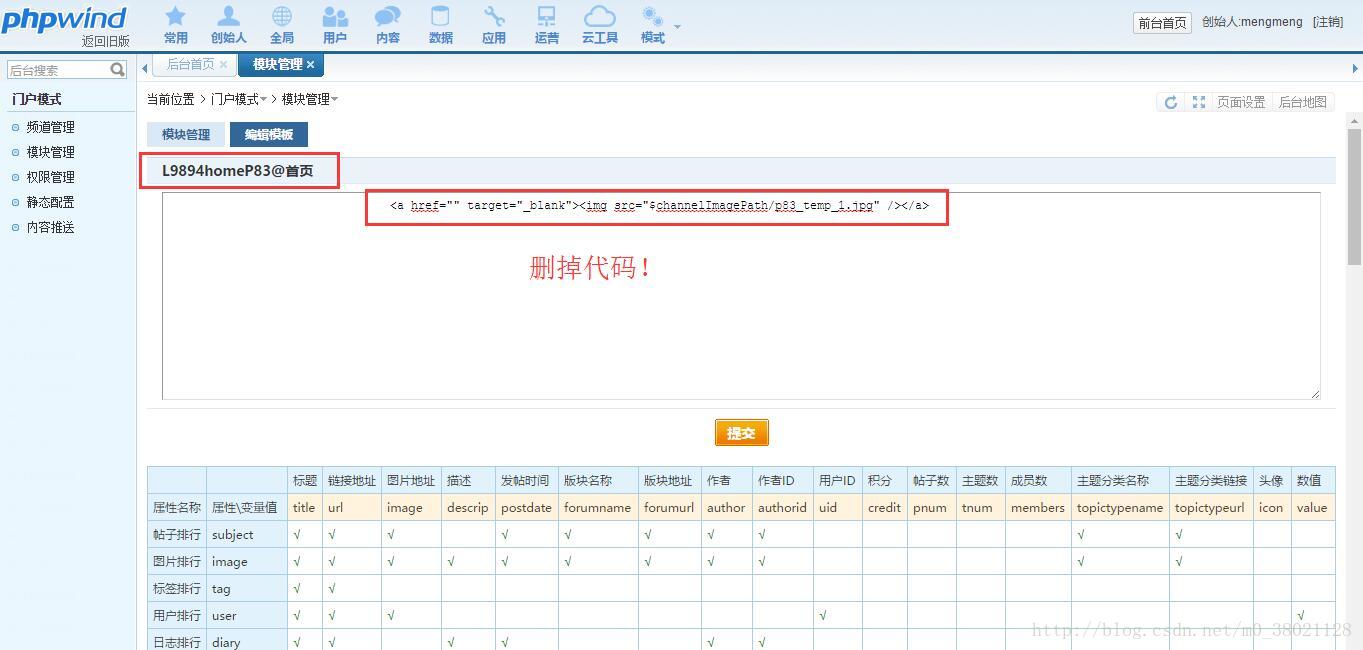Open the 数据 database icon
Image resolution: width=1363 pixels, height=650 pixels.
pyautogui.click(x=440, y=24)
